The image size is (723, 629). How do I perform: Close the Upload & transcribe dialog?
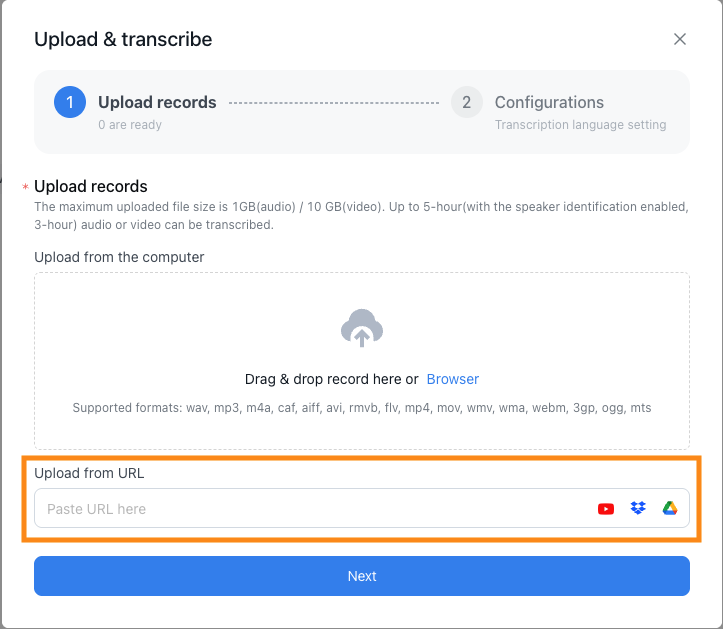click(680, 39)
